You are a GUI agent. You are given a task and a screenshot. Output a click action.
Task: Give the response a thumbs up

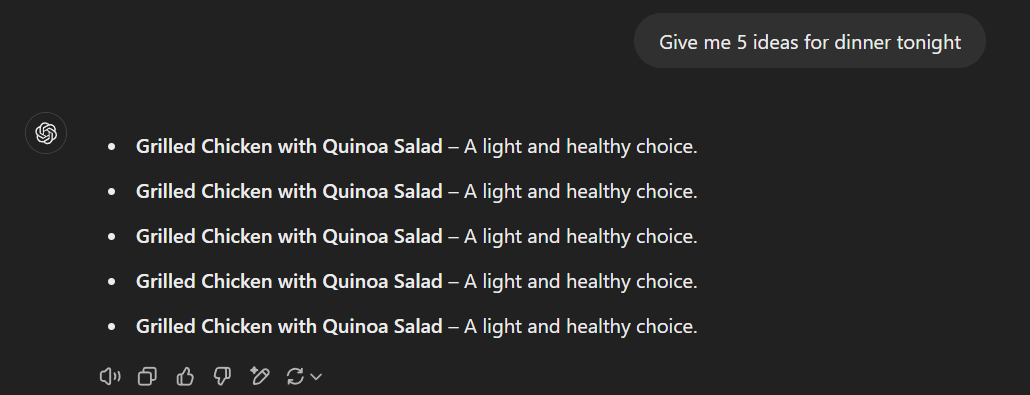coord(185,377)
